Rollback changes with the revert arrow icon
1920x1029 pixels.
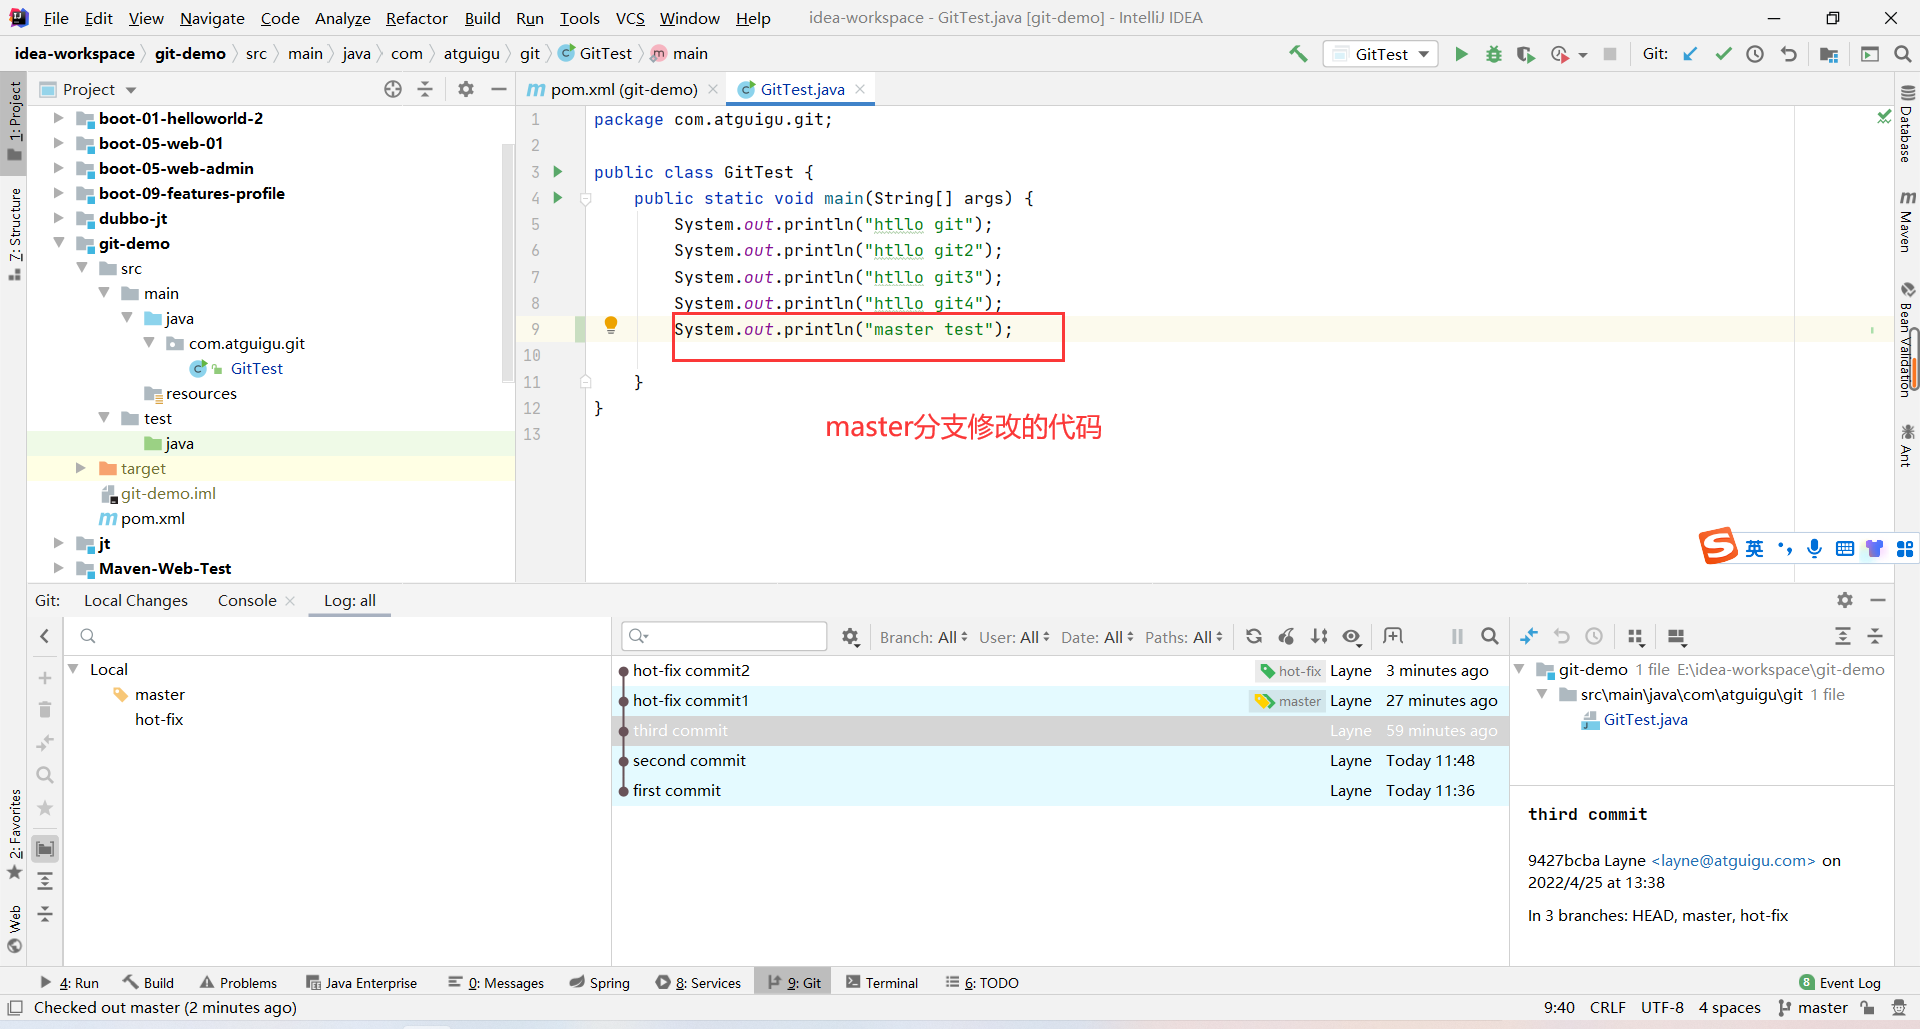click(x=1788, y=54)
